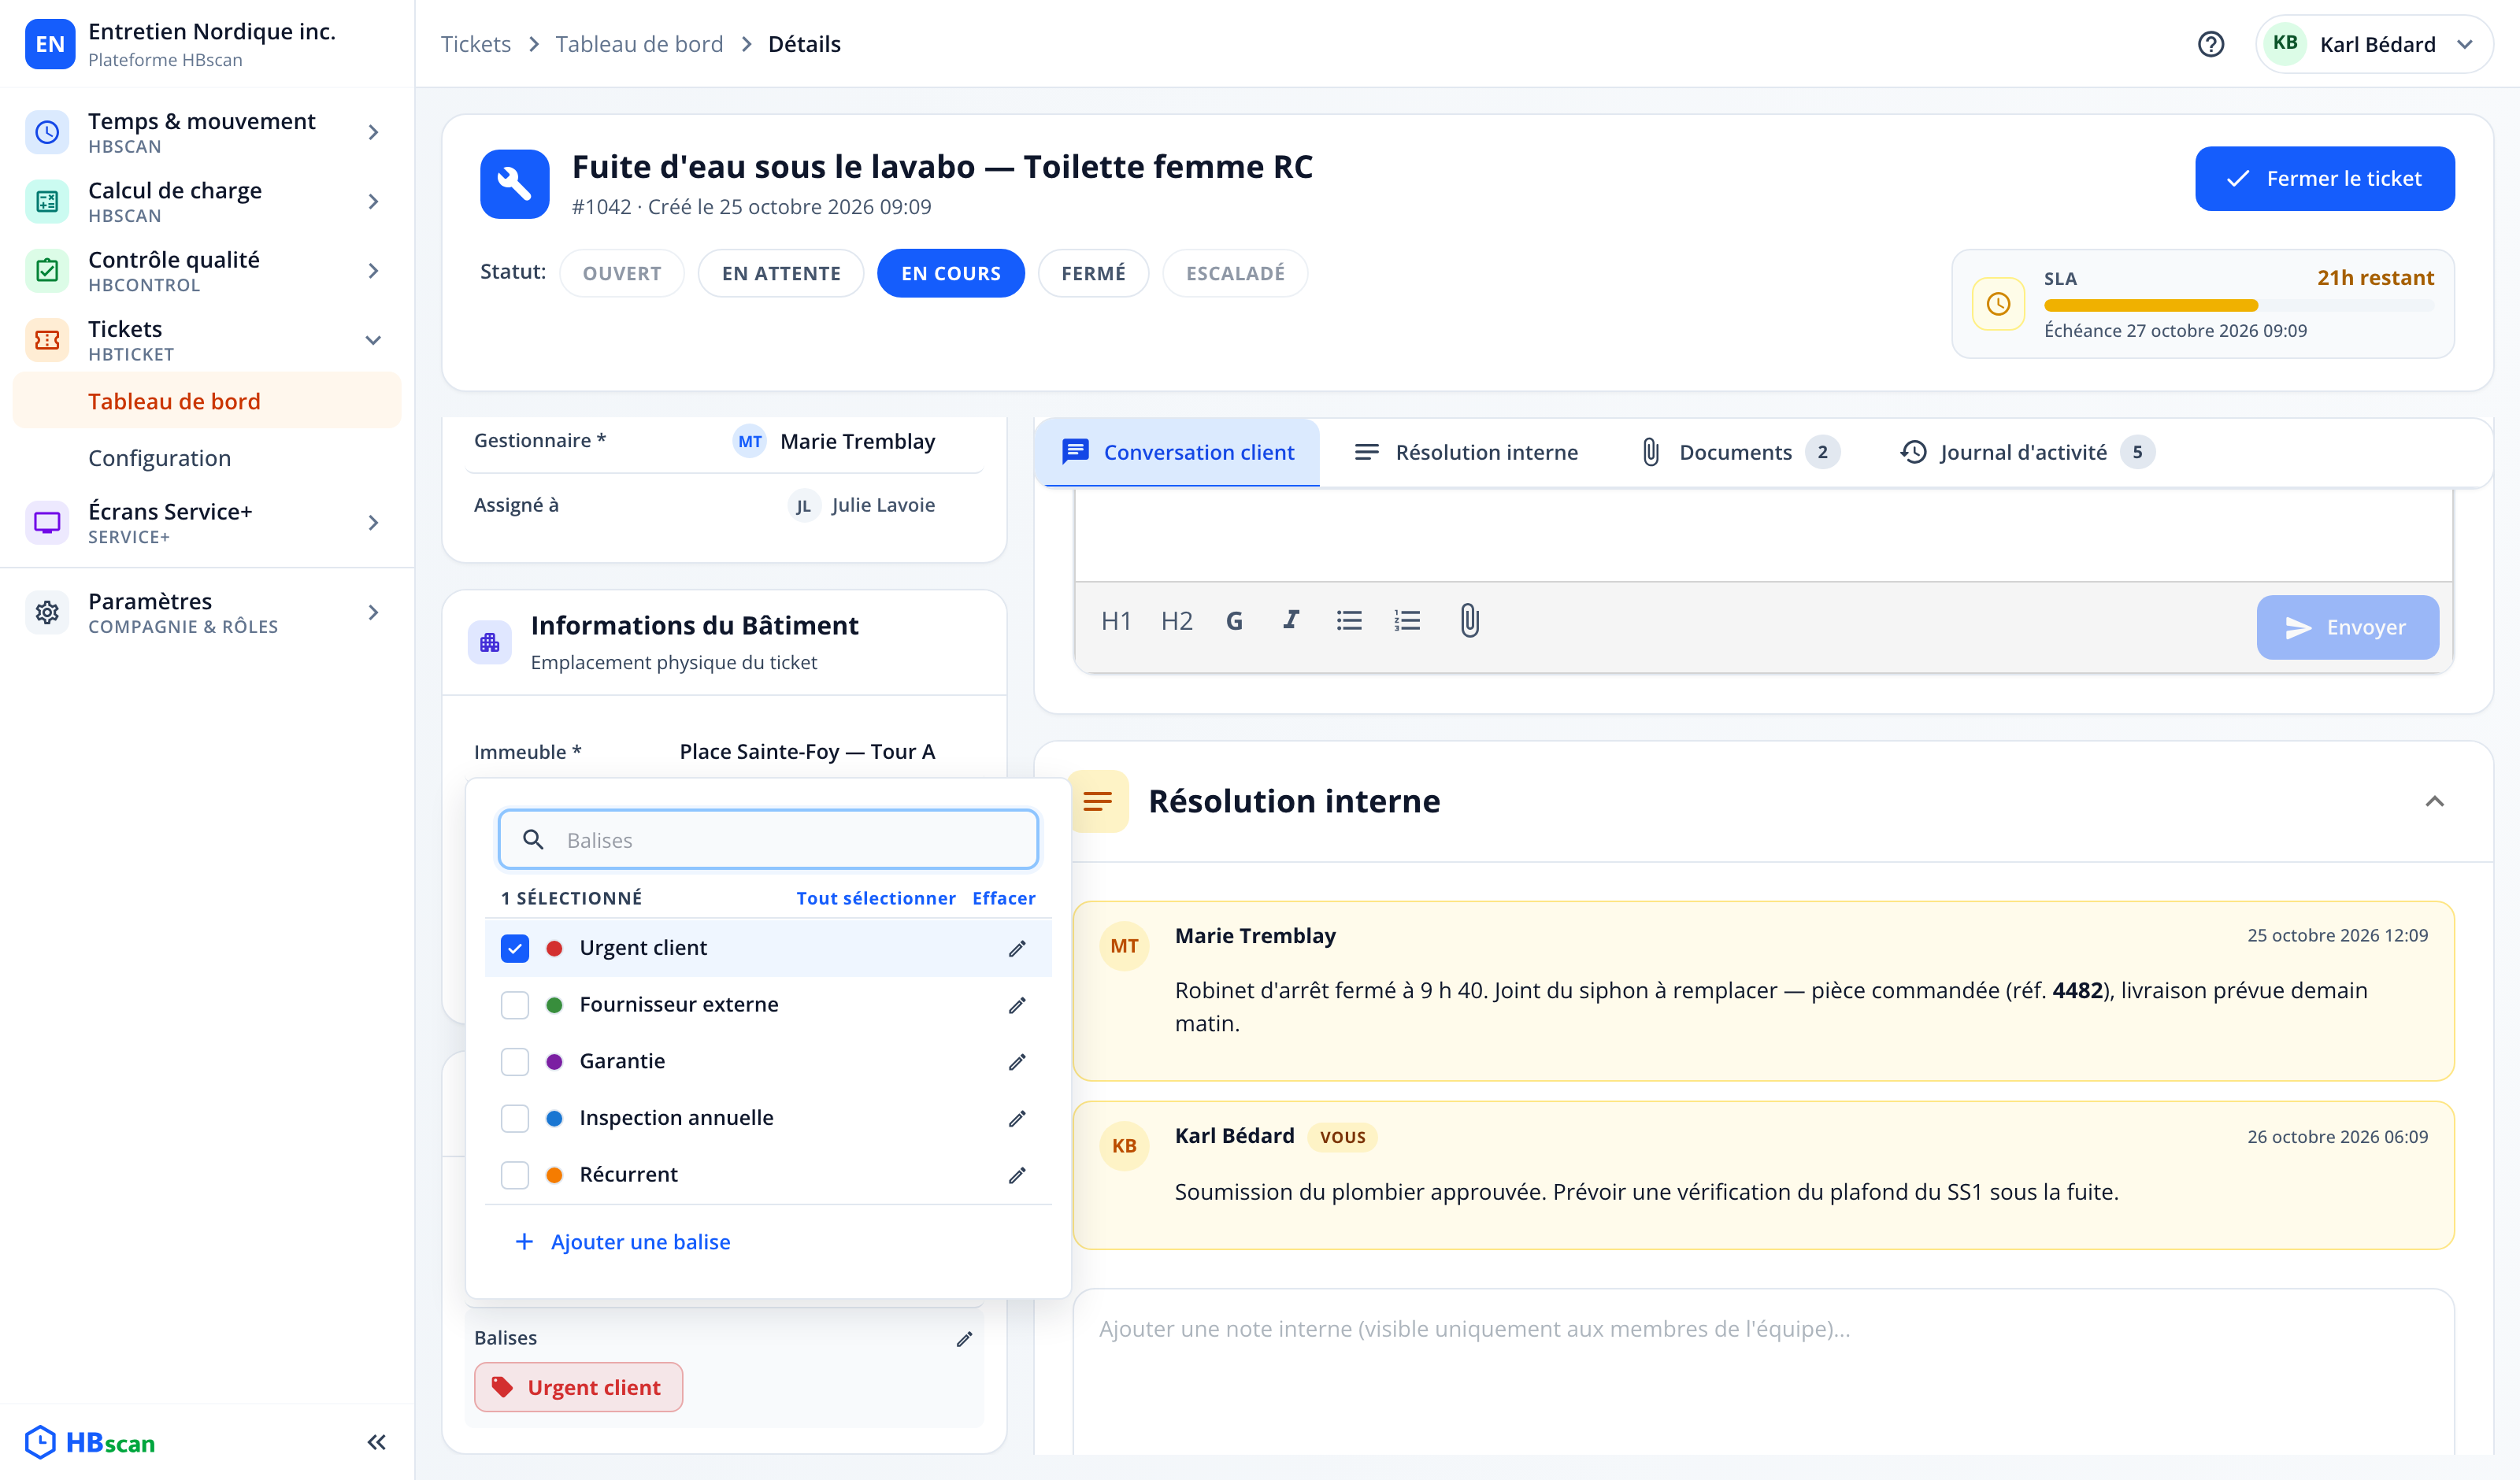Open the Documents tab
This screenshot has width=2520, height=1480.
pyautogui.click(x=1740, y=452)
